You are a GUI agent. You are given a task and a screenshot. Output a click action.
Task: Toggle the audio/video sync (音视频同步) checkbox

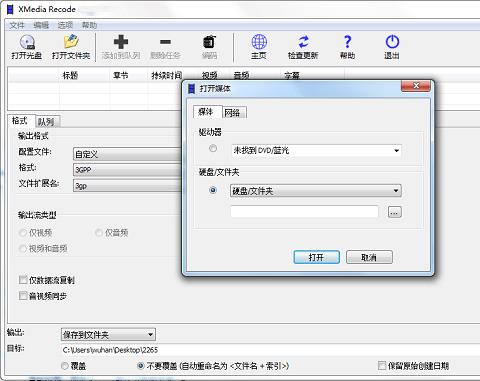tap(23, 296)
